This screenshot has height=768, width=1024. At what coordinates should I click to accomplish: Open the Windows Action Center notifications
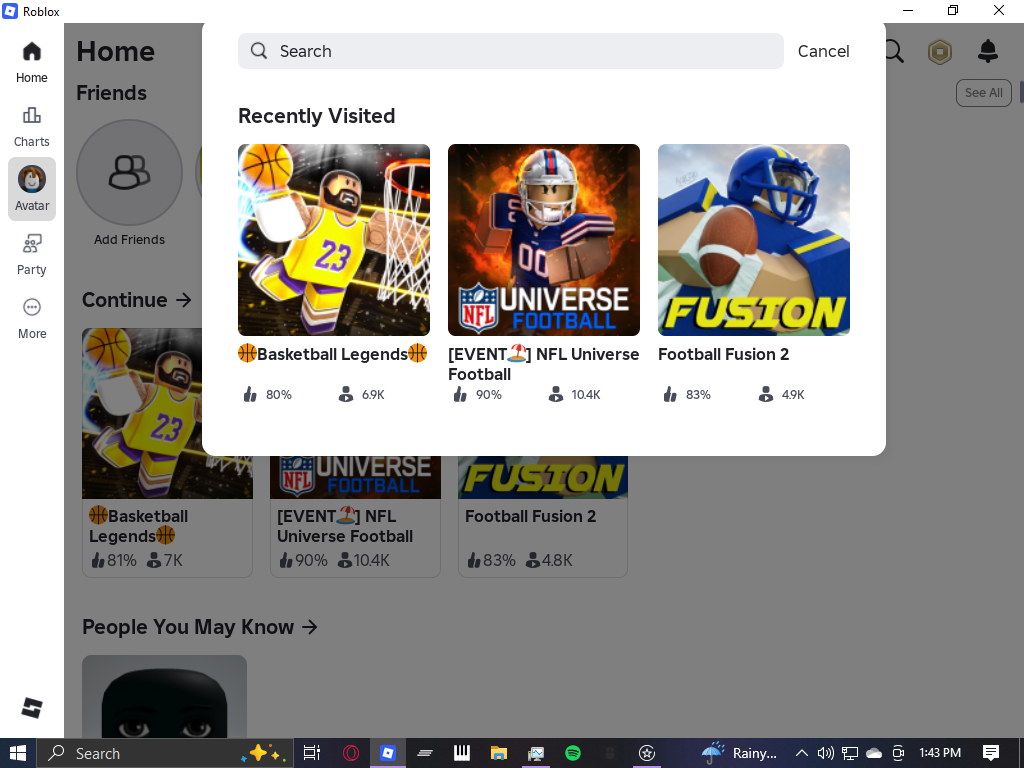(991, 753)
